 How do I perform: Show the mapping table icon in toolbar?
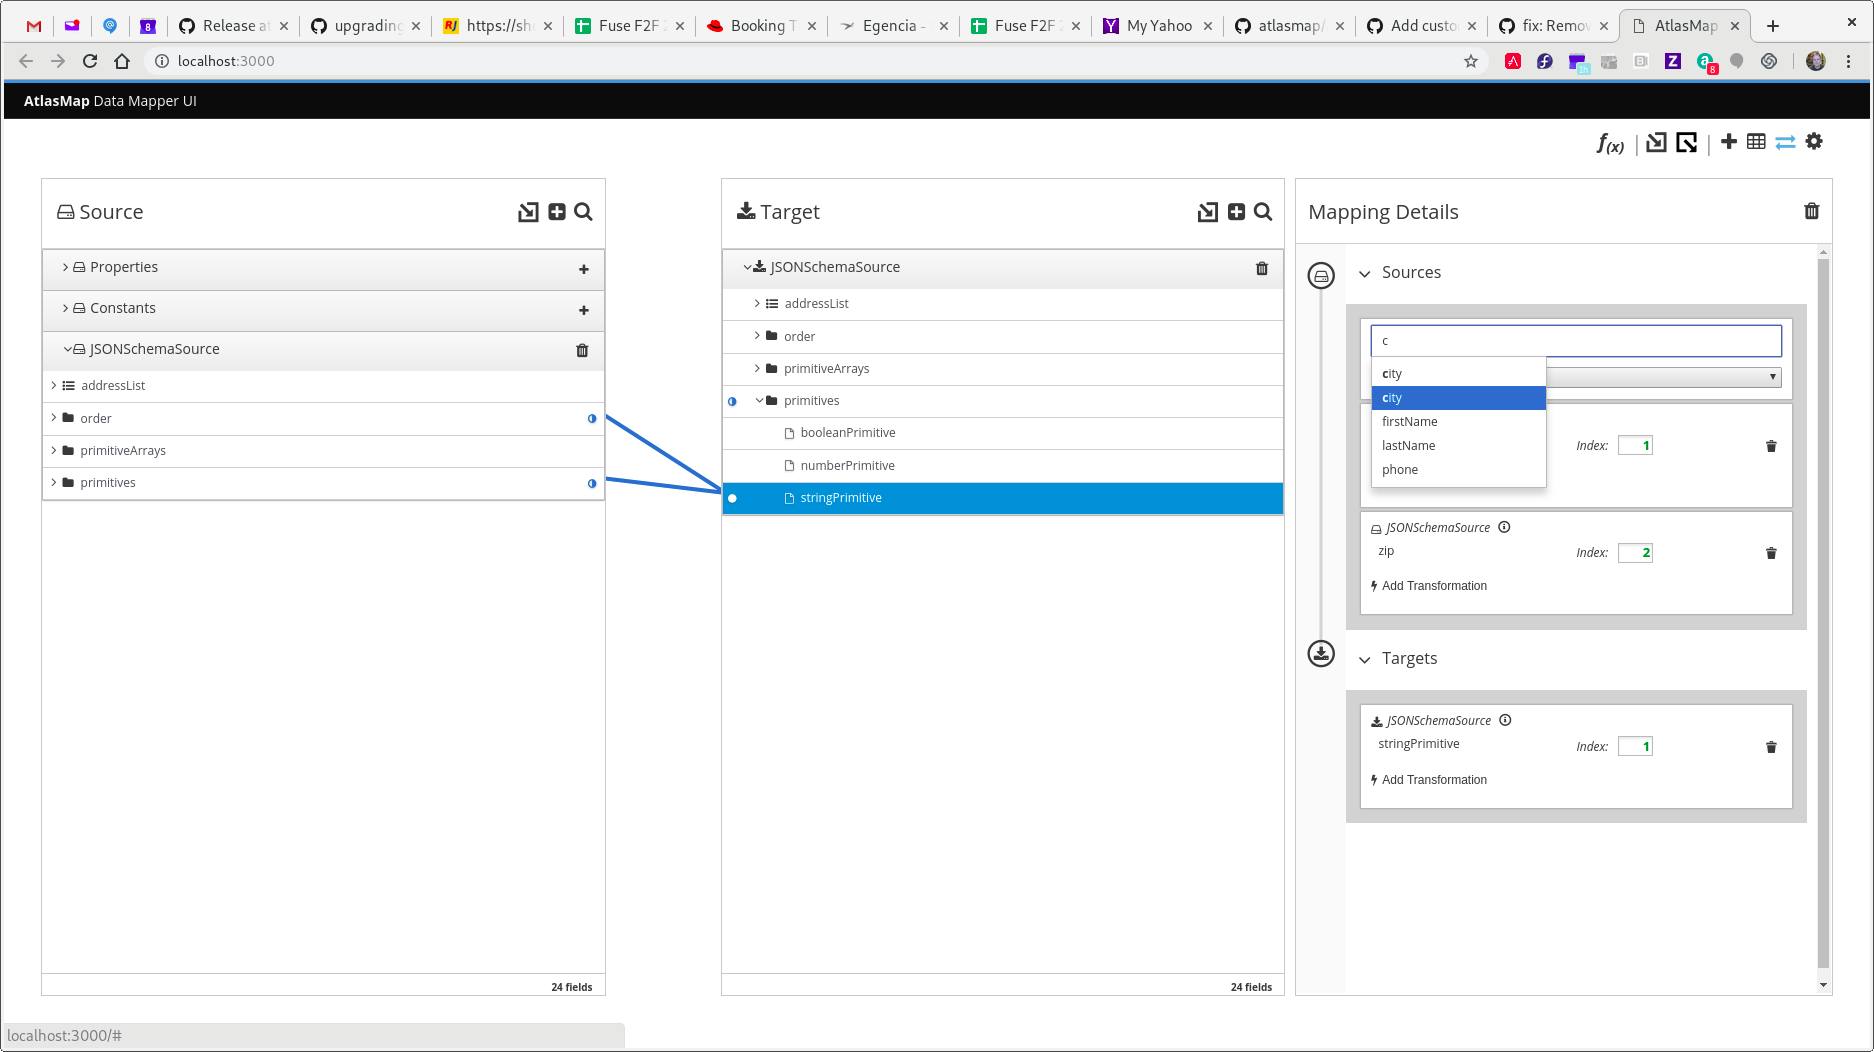click(x=1757, y=141)
